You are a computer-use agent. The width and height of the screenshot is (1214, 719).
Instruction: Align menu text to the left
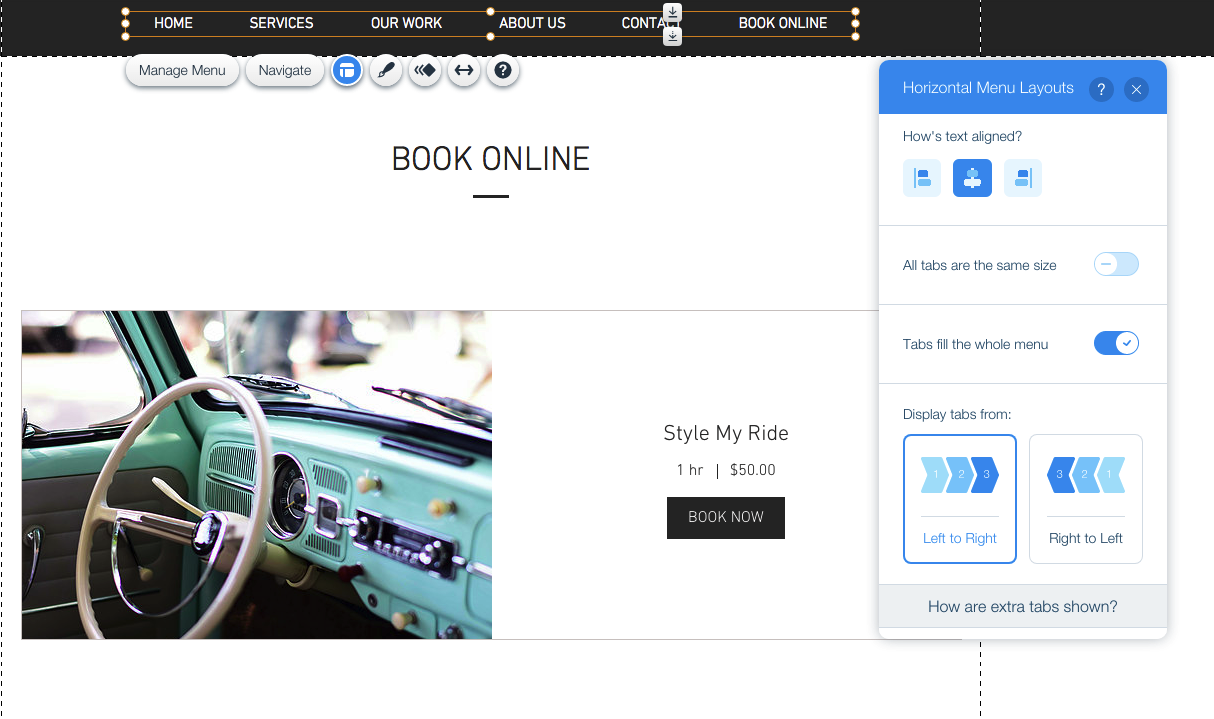(922, 178)
